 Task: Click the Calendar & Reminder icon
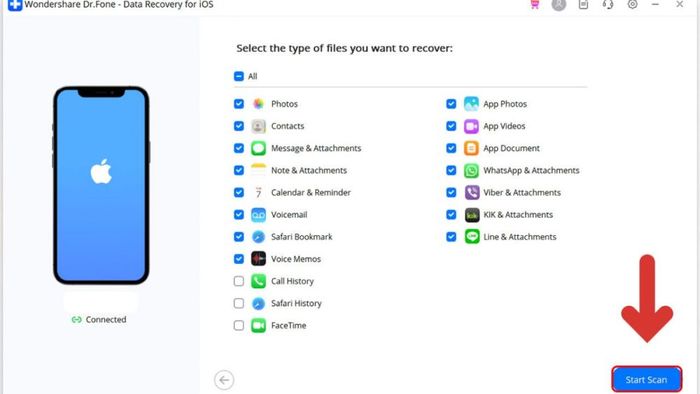pyautogui.click(x=258, y=193)
